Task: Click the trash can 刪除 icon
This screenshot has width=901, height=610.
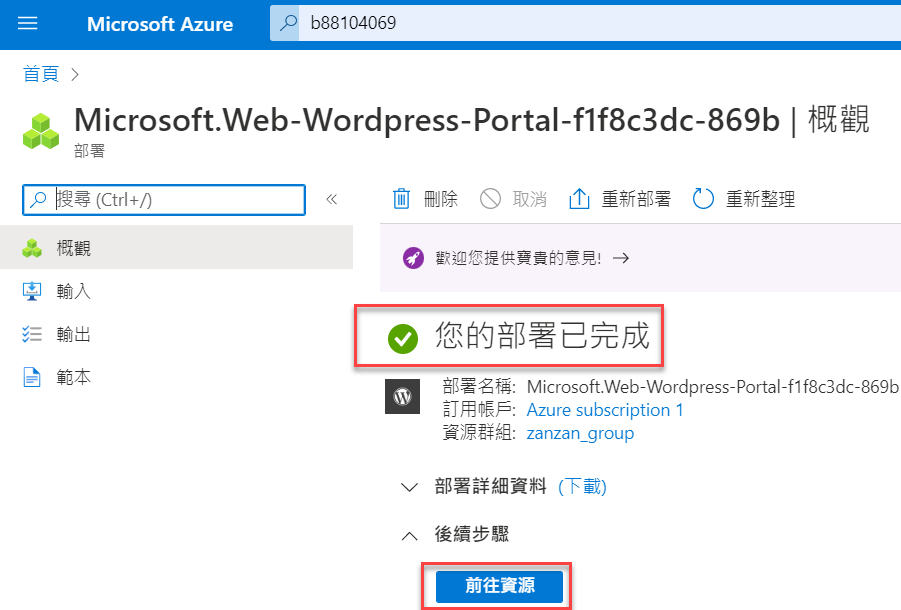Action: coord(401,199)
